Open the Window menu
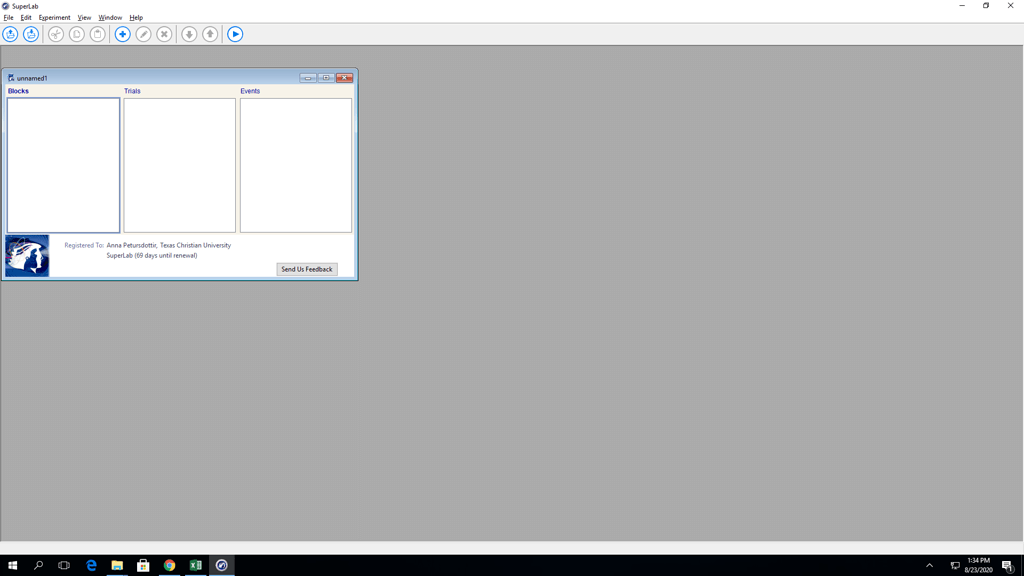Screen dimensions: 1024x576 point(110,17)
